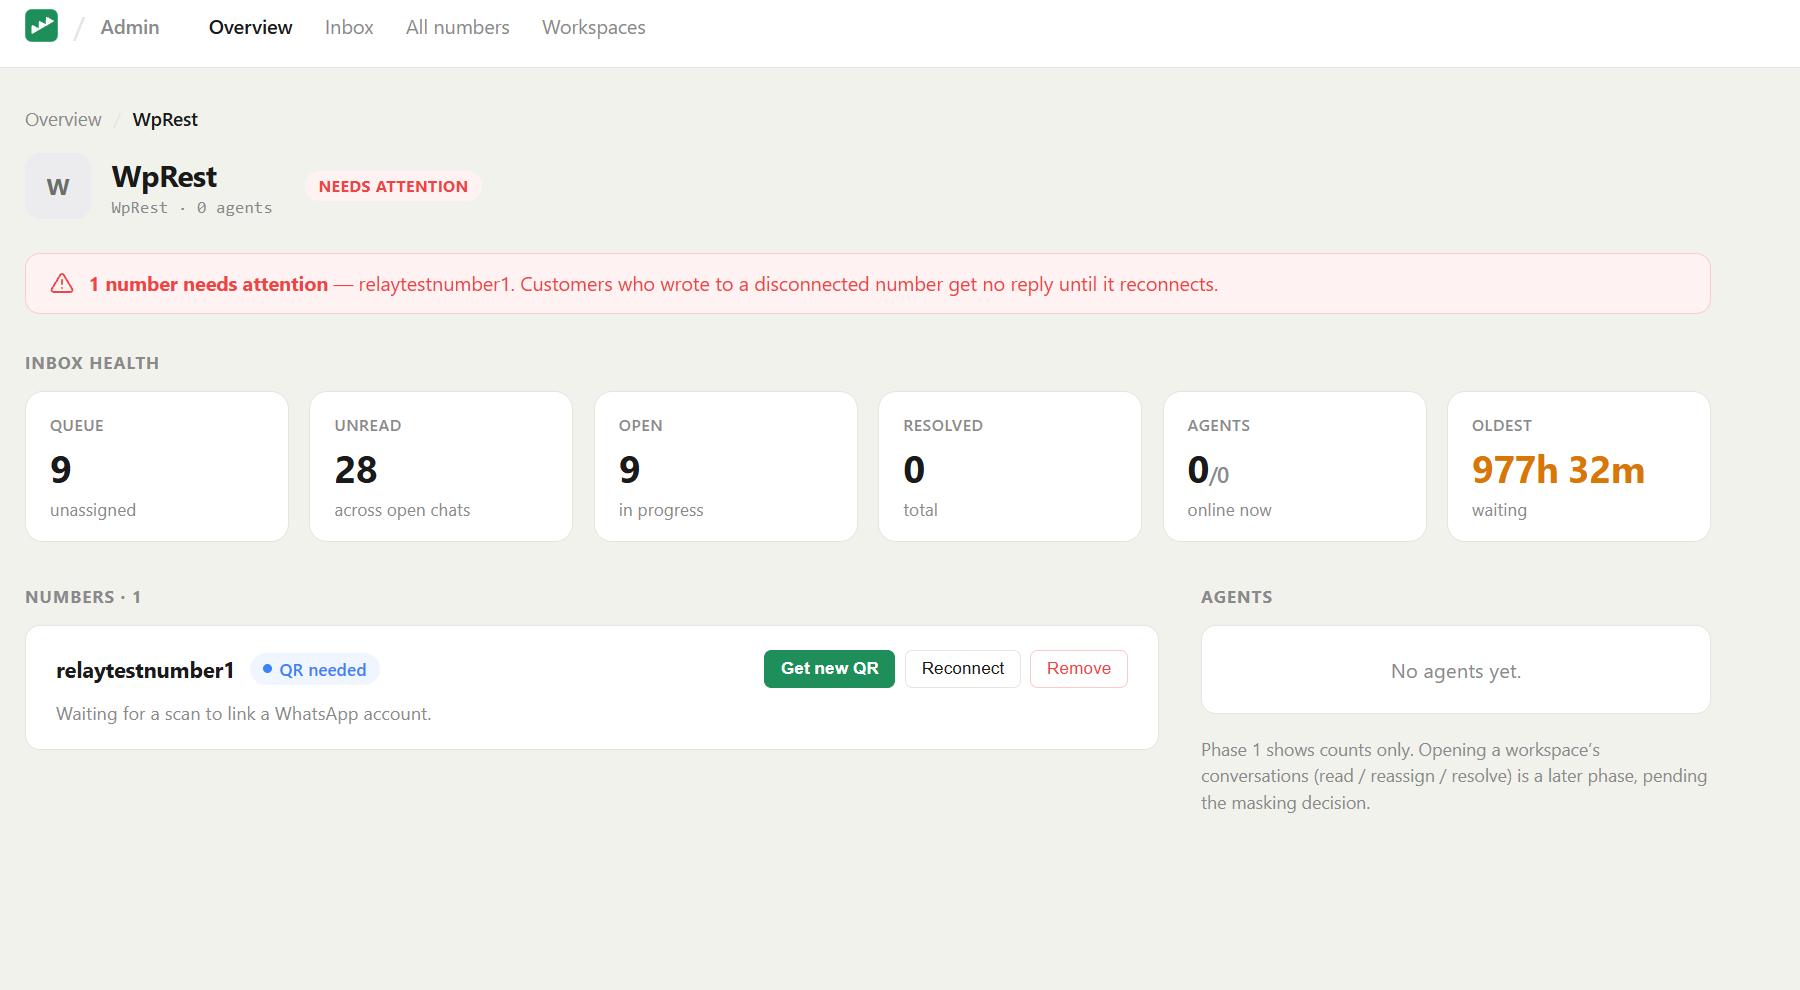Click the warning triangle alert icon

[62, 284]
